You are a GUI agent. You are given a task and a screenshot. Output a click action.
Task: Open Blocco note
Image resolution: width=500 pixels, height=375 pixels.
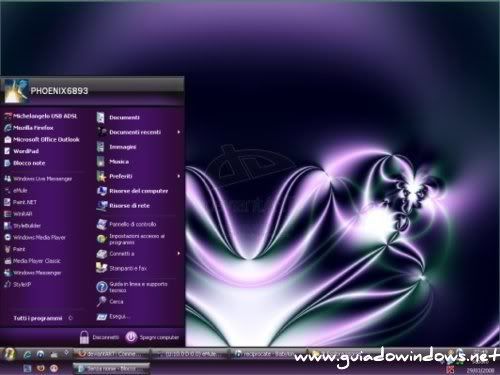tap(24, 163)
